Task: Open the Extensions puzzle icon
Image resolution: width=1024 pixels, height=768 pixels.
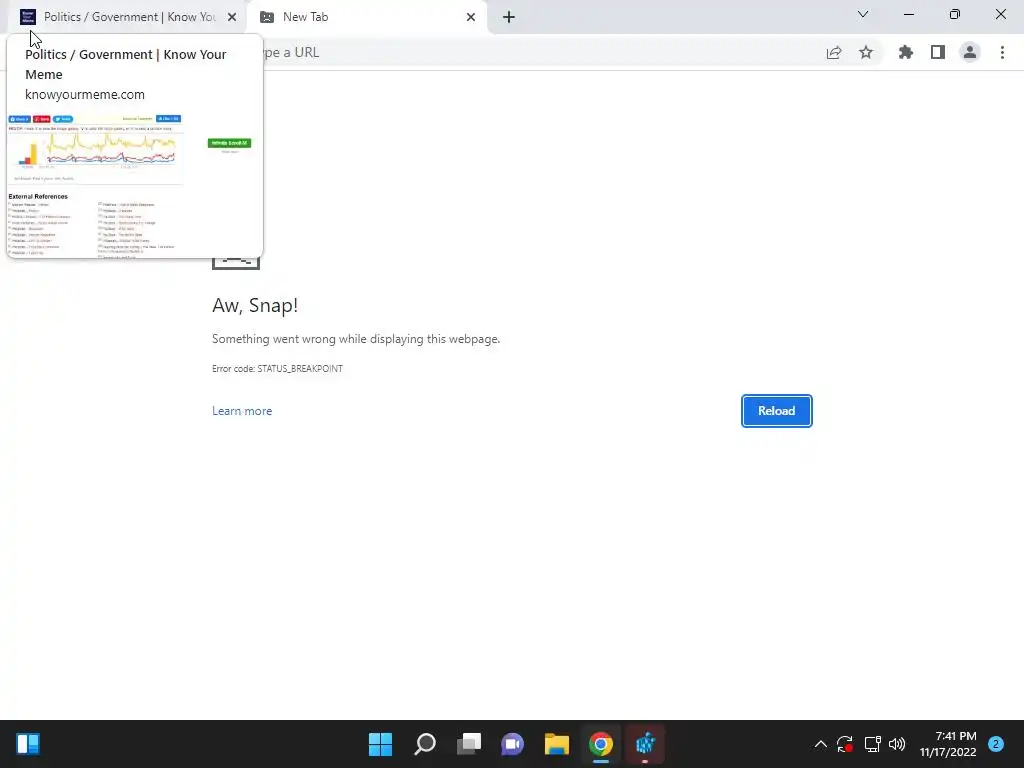Action: (906, 52)
